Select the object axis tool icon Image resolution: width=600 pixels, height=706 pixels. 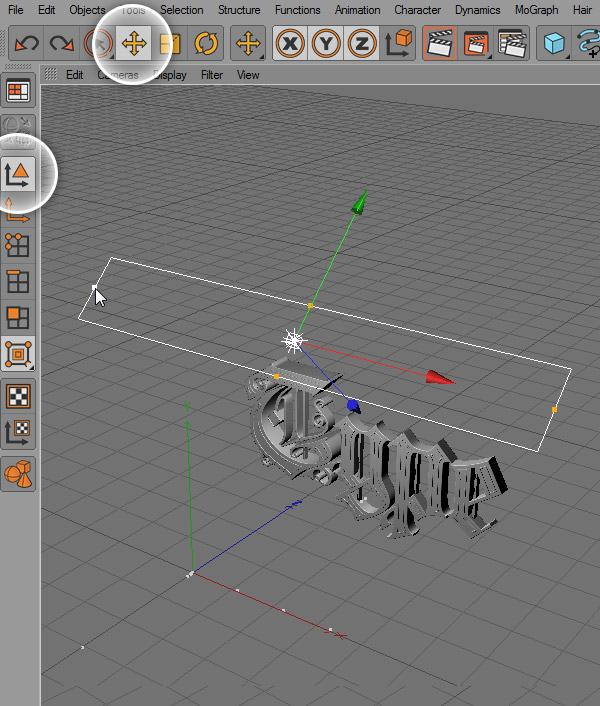(x=18, y=210)
